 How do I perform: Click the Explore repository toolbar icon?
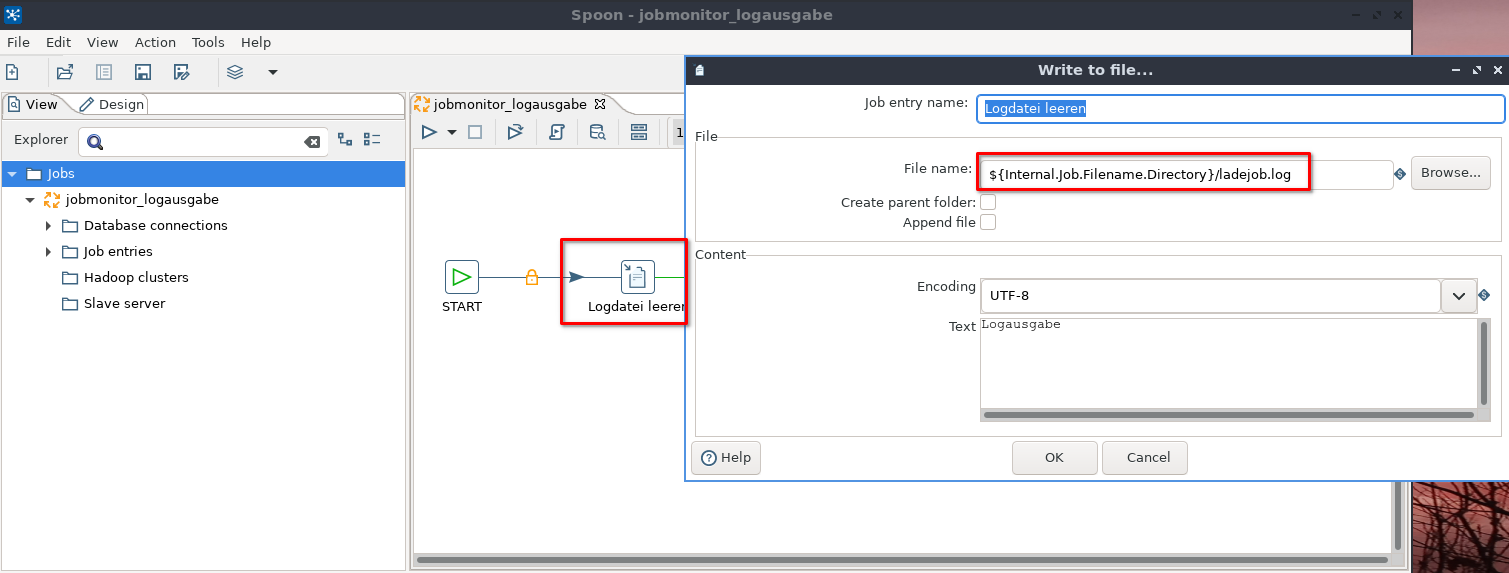click(x=104, y=72)
